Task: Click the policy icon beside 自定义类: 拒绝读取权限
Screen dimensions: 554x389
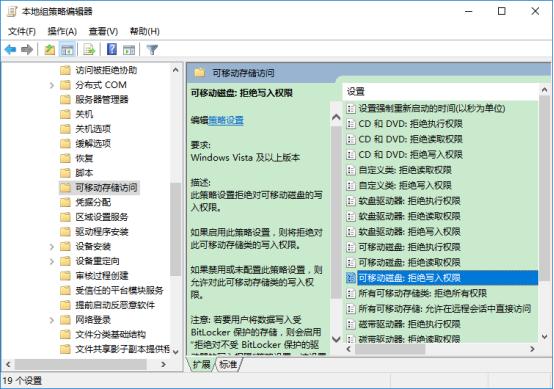Action: click(x=350, y=170)
